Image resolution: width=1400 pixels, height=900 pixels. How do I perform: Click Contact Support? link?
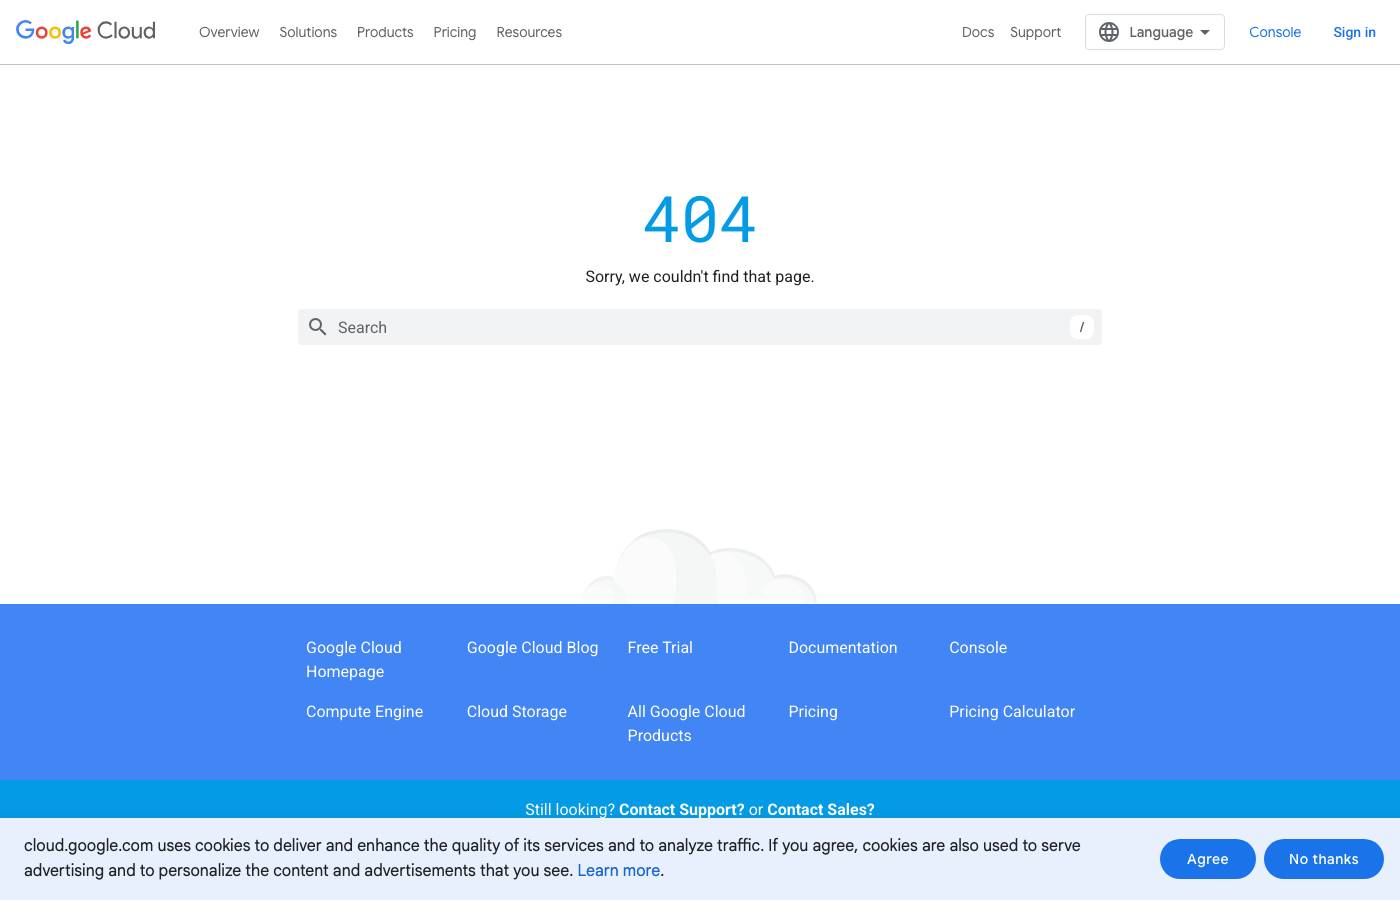pyautogui.click(x=681, y=809)
